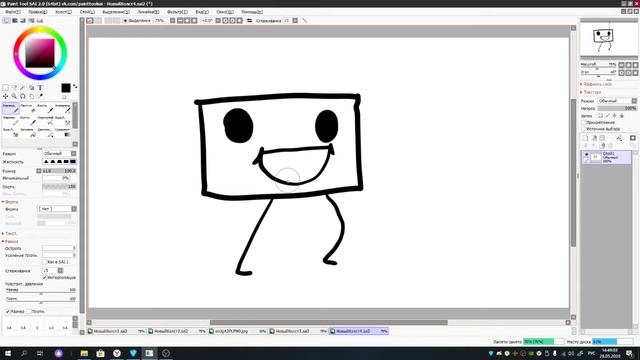Select the rectangular selection tool

pos(5,88)
